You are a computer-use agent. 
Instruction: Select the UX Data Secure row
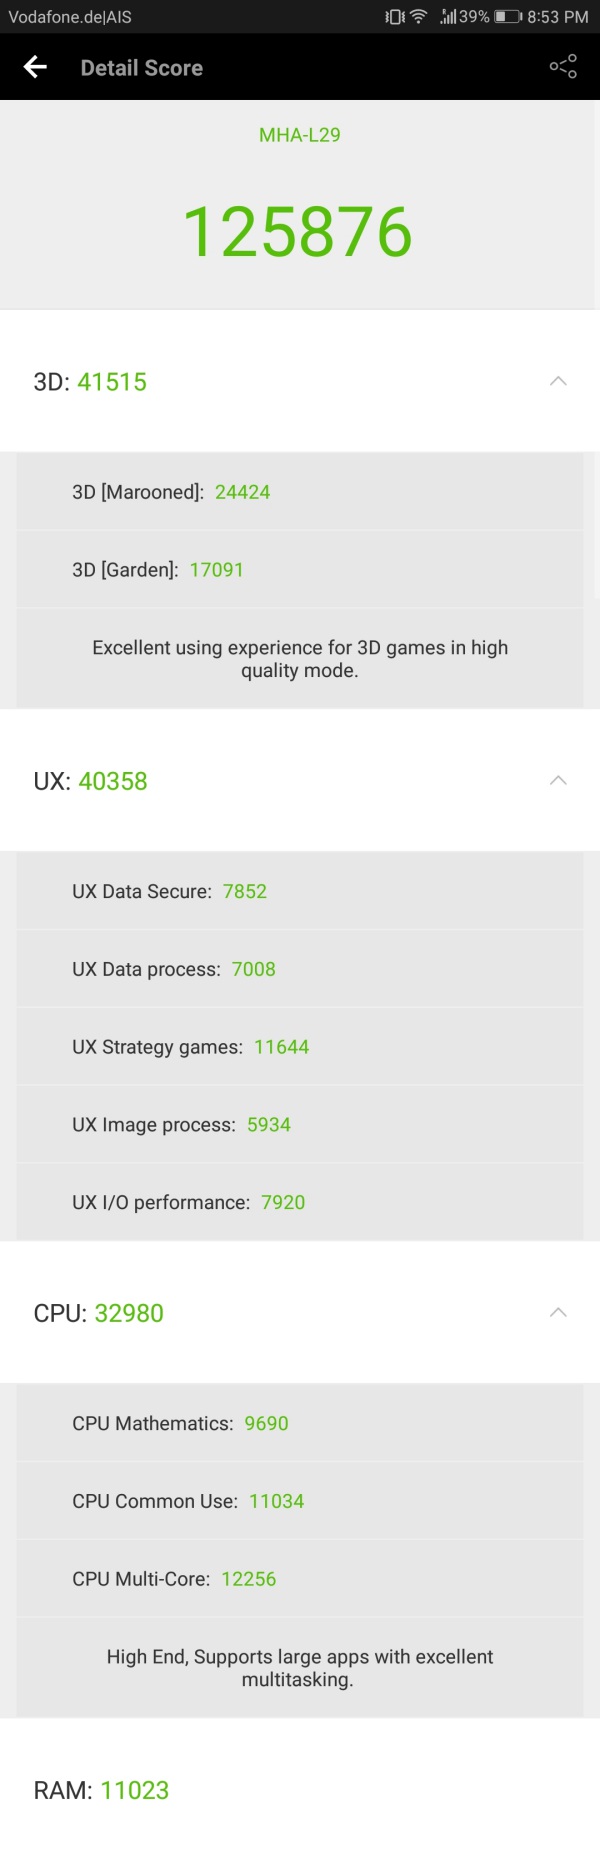tap(300, 891)
